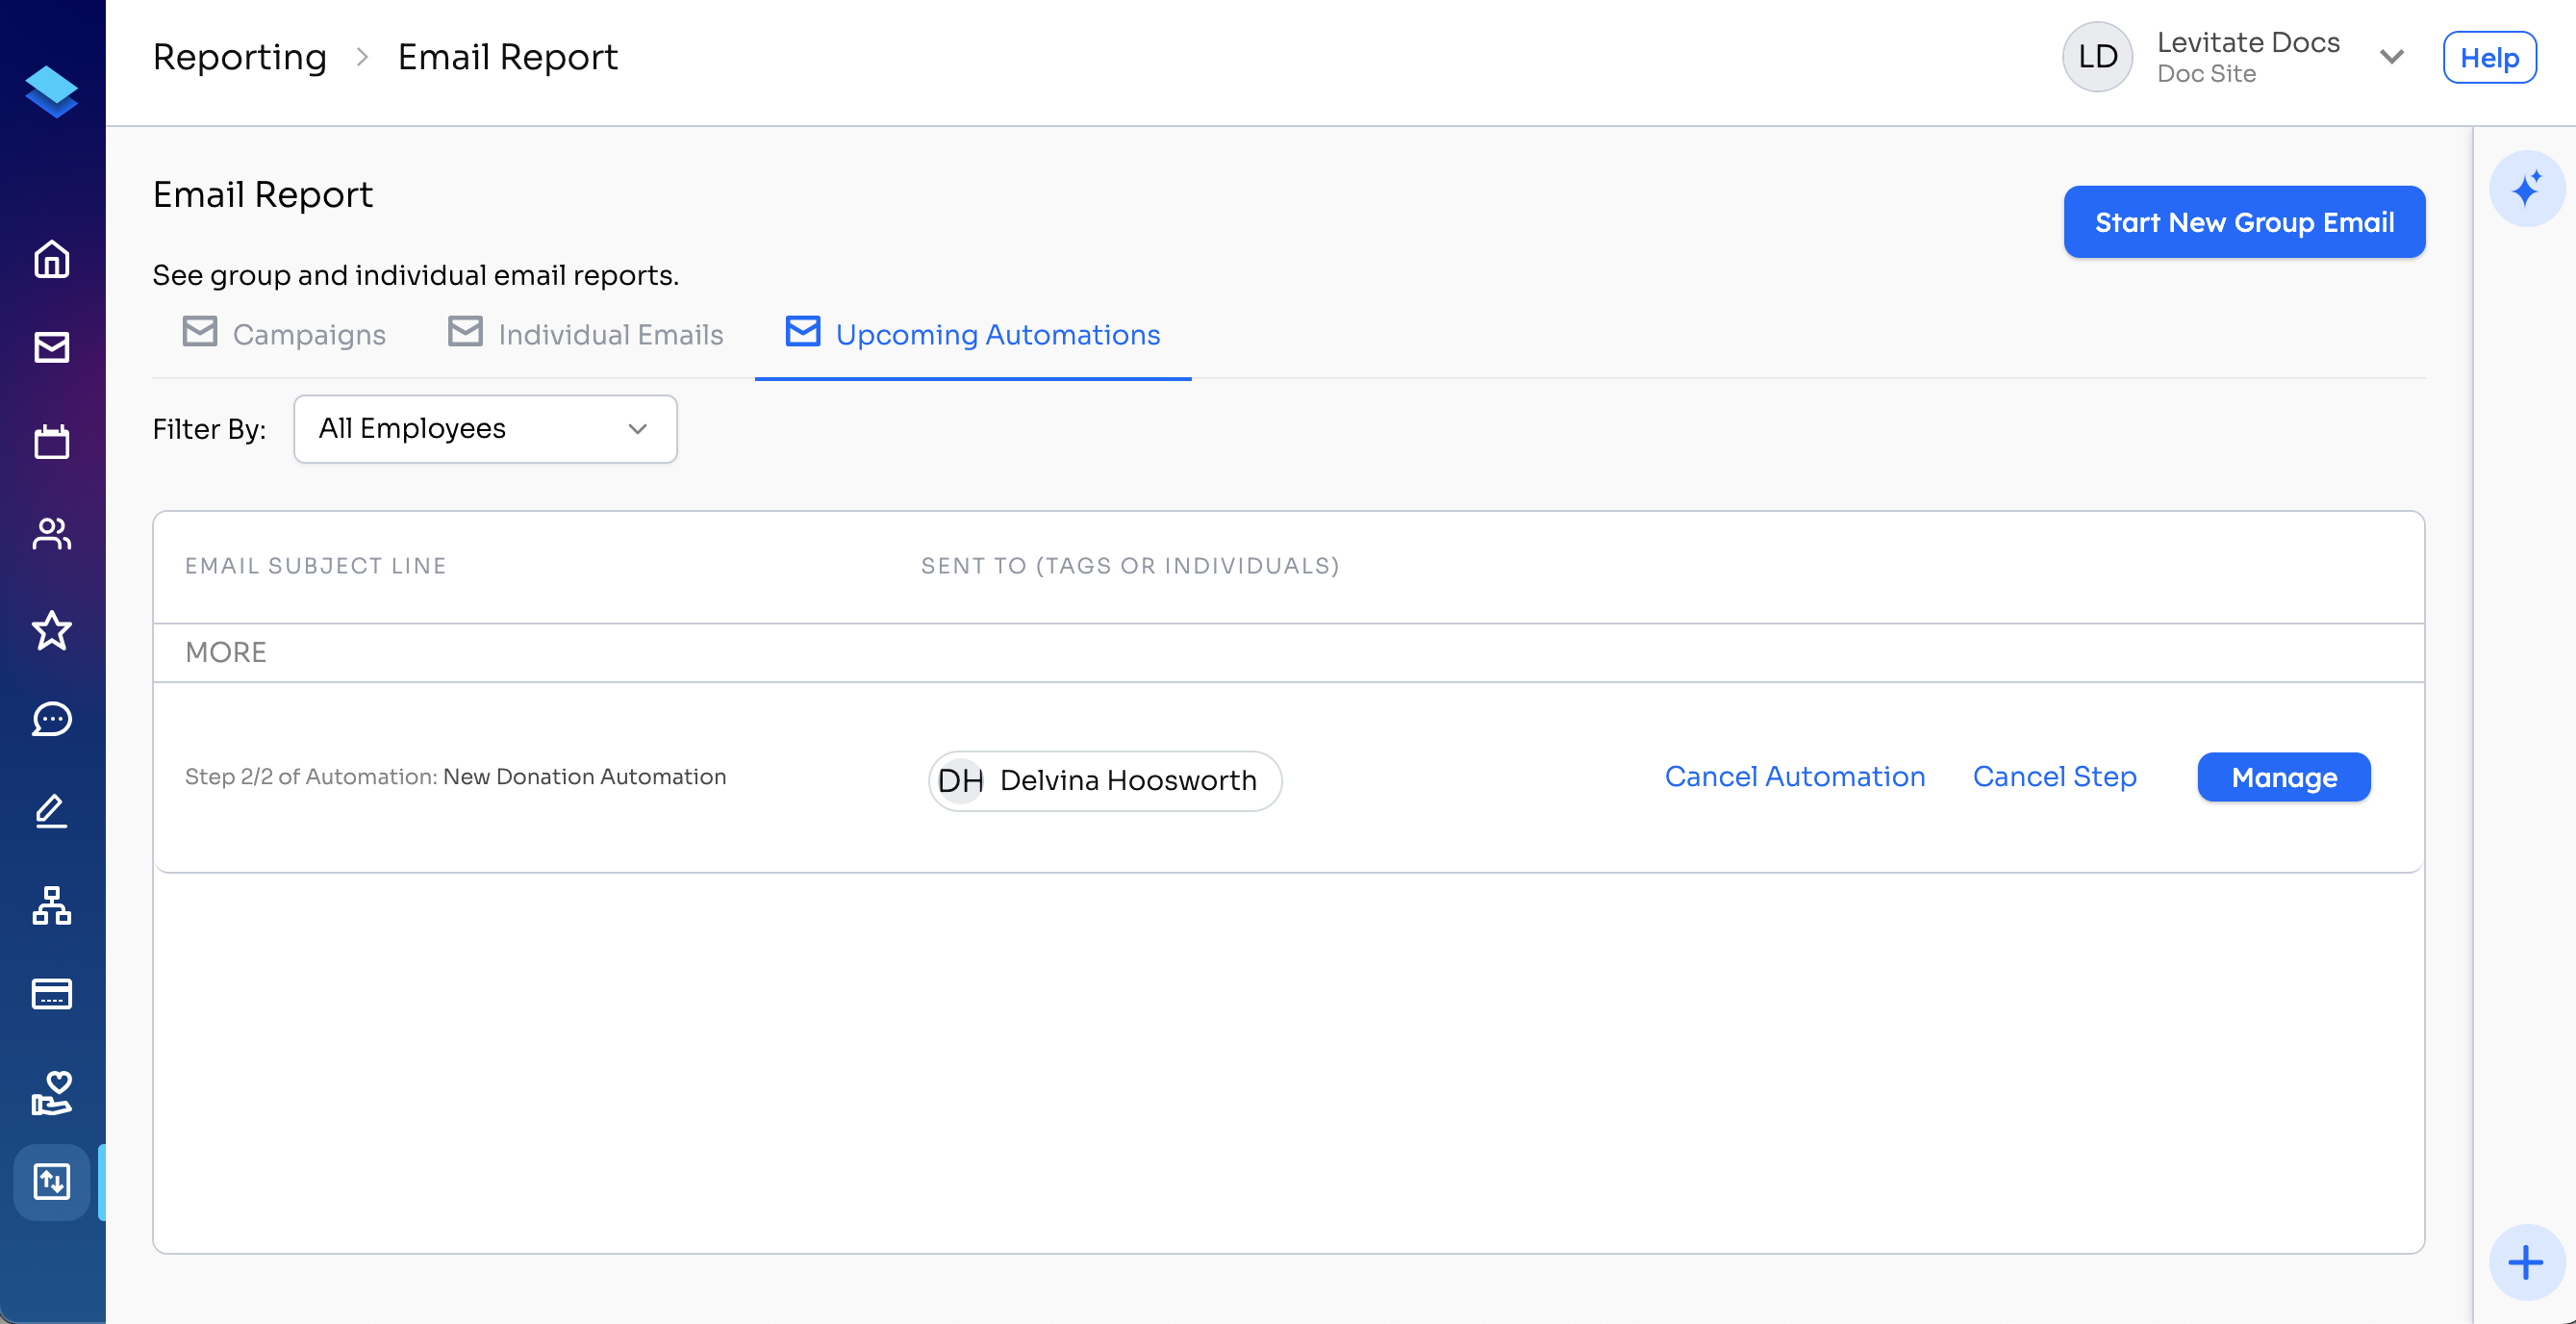Open the Donations hand-heart icon in the sidebar
The image size is (2576, 1324).
(52, 1092)
